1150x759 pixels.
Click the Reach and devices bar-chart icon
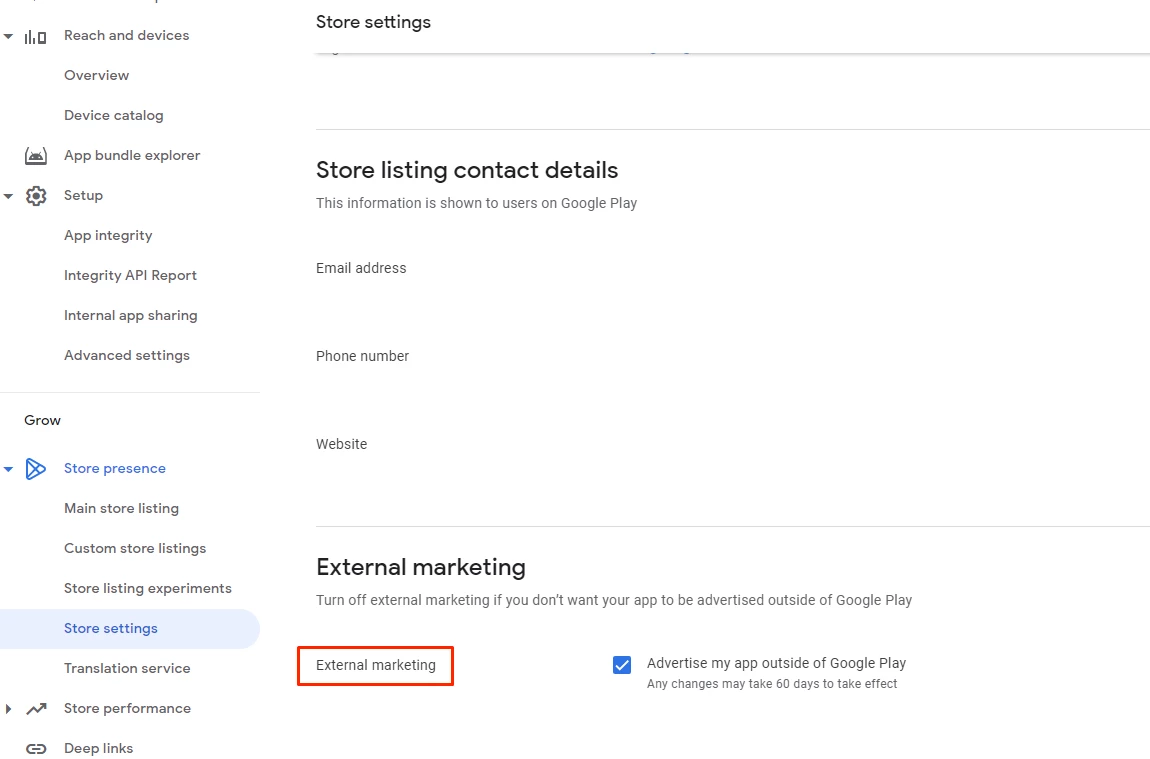[x=36, y=36]
